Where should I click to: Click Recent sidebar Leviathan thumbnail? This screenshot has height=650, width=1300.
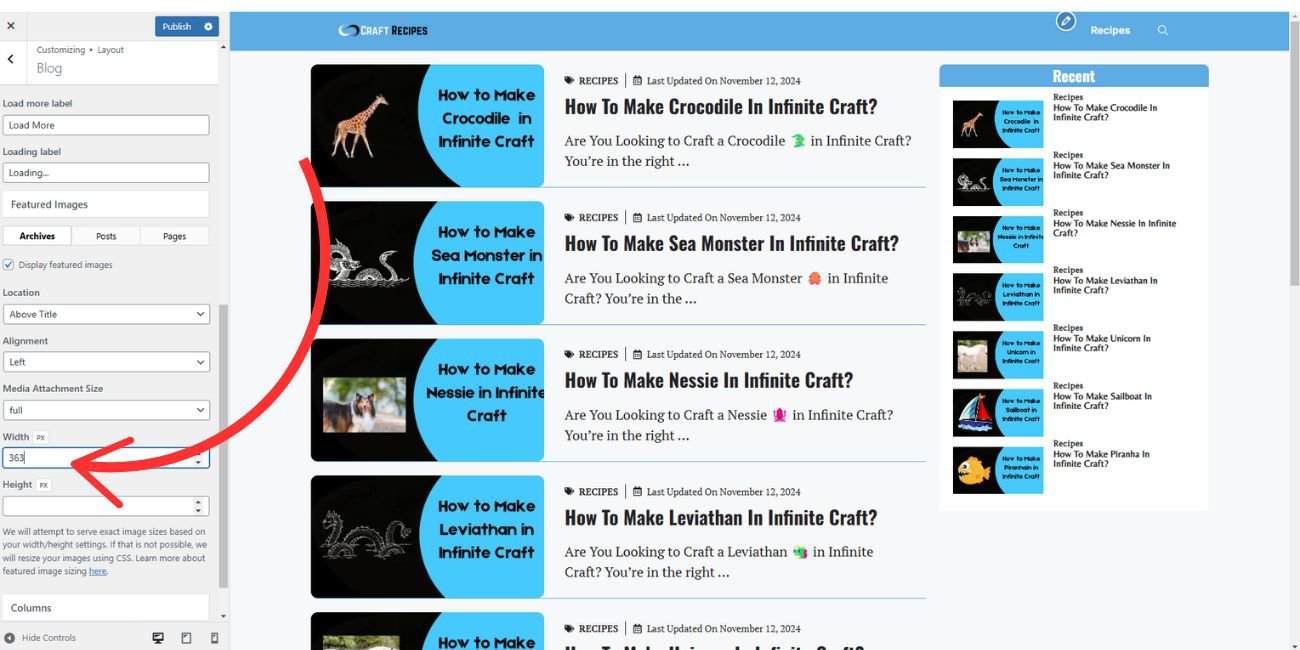[x=998, y=297]
